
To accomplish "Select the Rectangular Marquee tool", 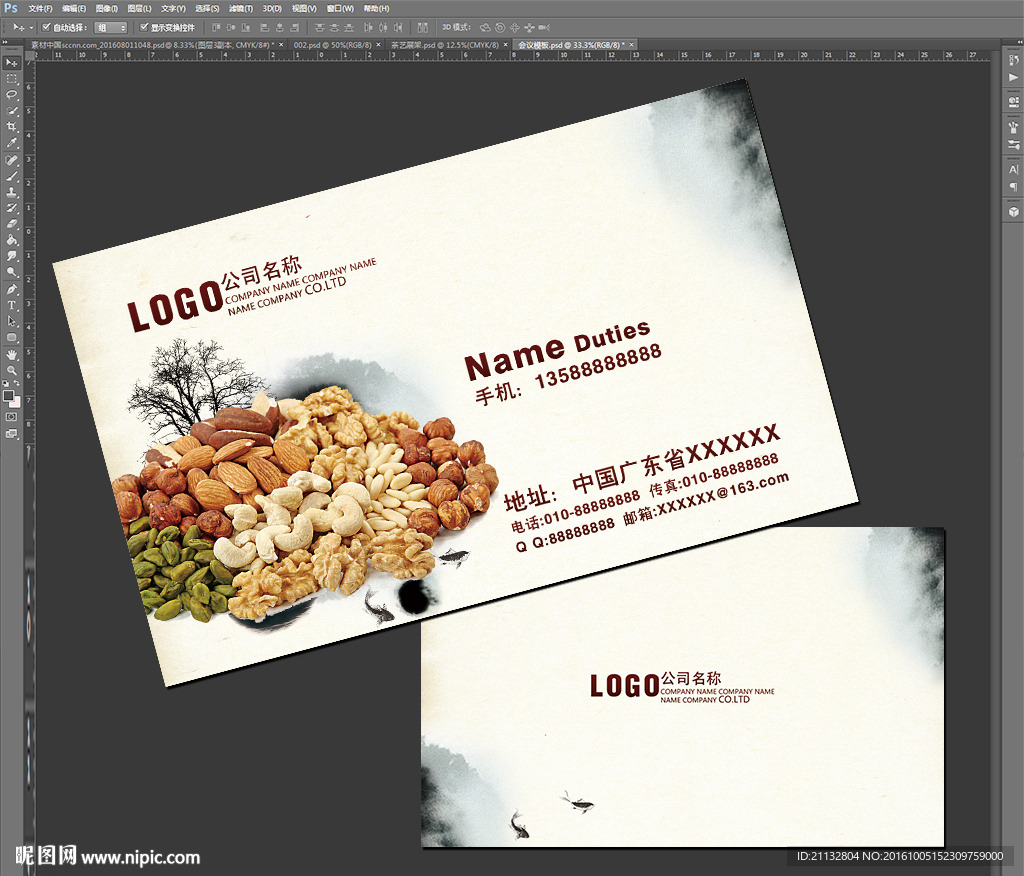I will coord(12,79).
